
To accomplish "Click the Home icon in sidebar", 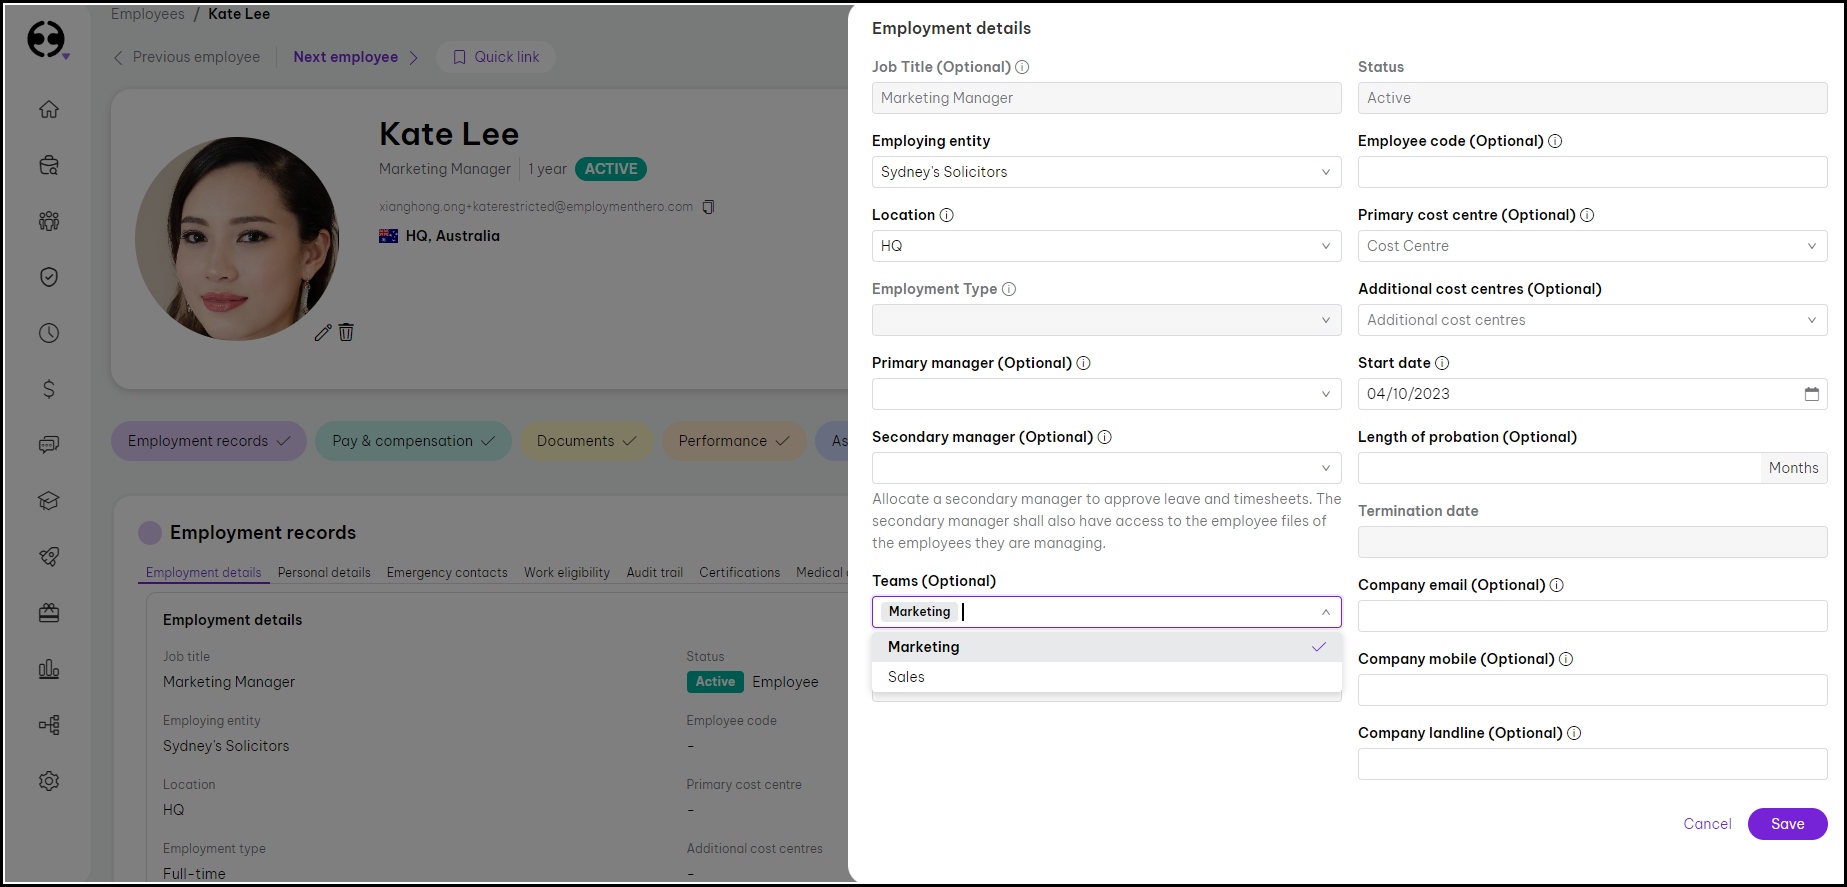I will pyautogui.click(x=49, y=110).
